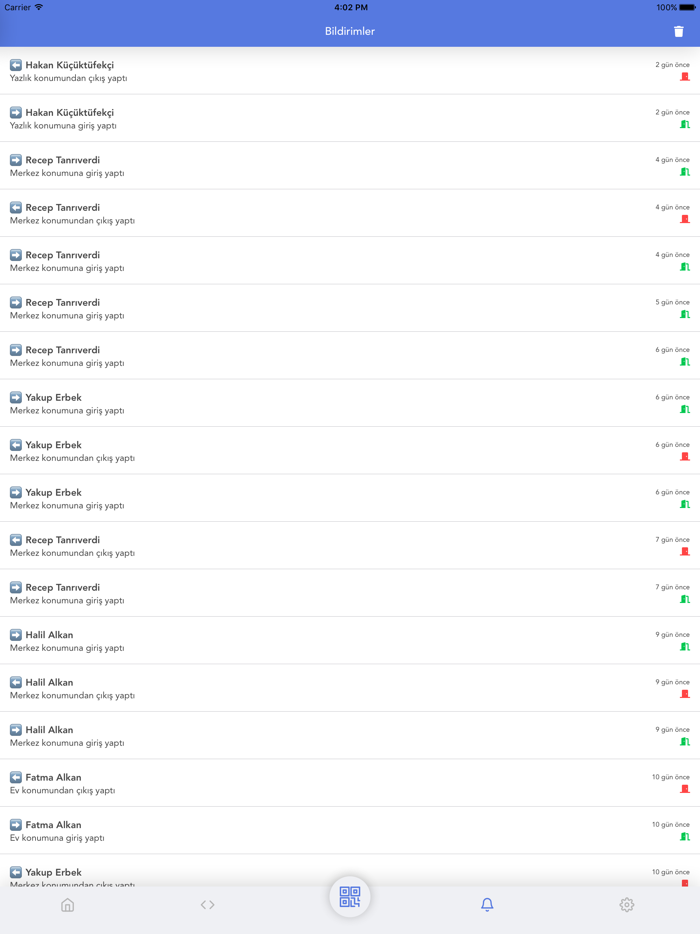Tap the green entry door icon for Hakan Küçüktüfekçi

(x=685, y=125)
